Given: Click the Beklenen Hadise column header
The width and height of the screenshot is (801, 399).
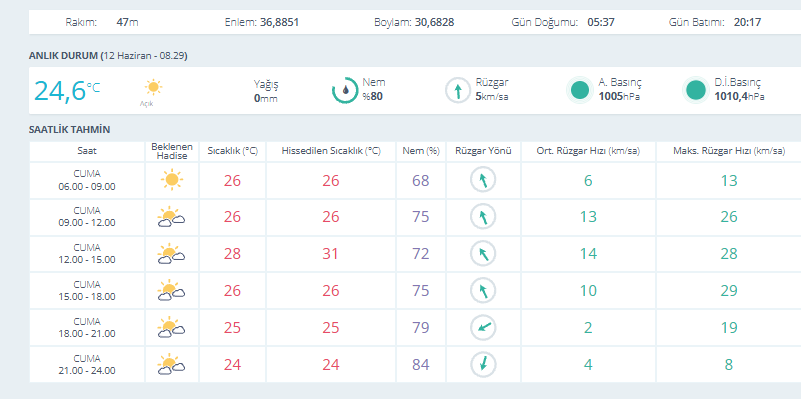Looking at the screenshot, I should [172, 151].
